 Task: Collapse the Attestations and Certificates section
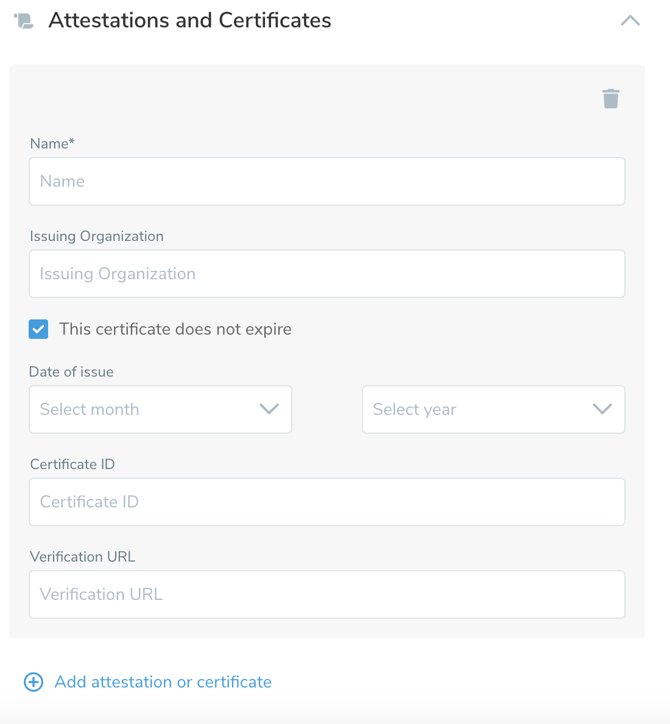tap(630, 21)
